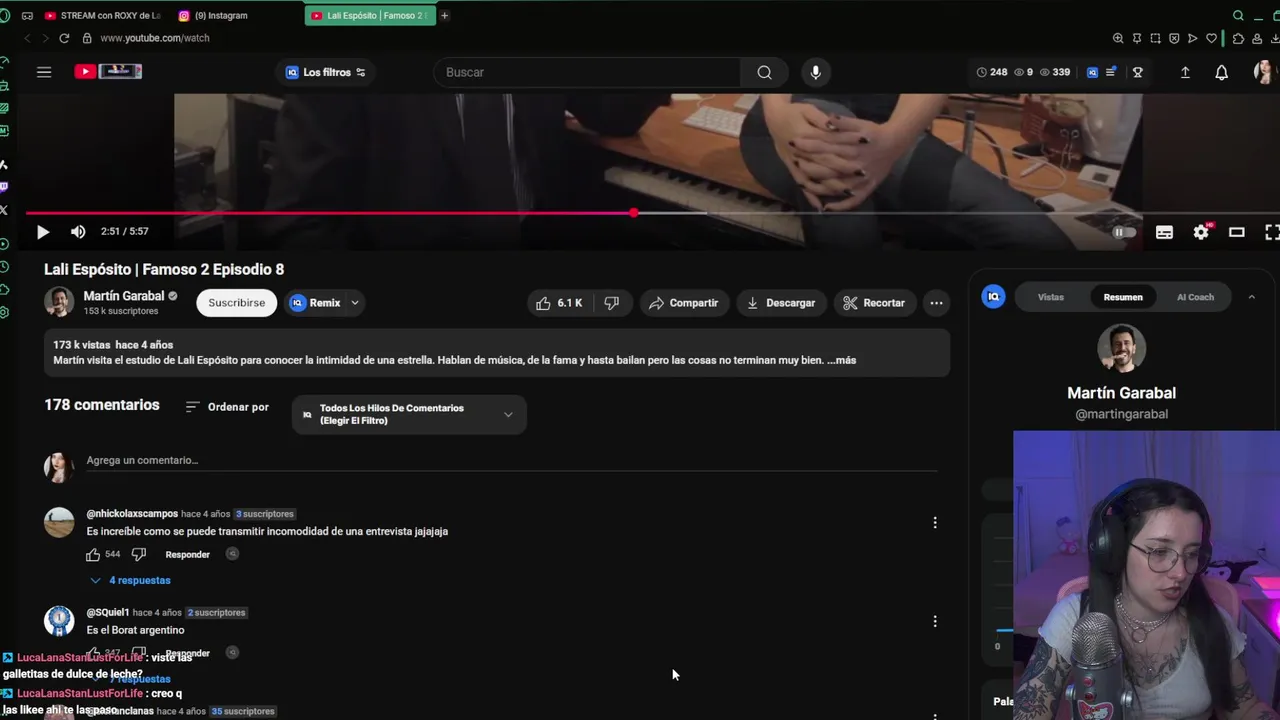Image resolution: width=1280 pixels, height=720 pixels.
Task: Open the @SQuiel1 commenter avatar
Action: (59, 621)
